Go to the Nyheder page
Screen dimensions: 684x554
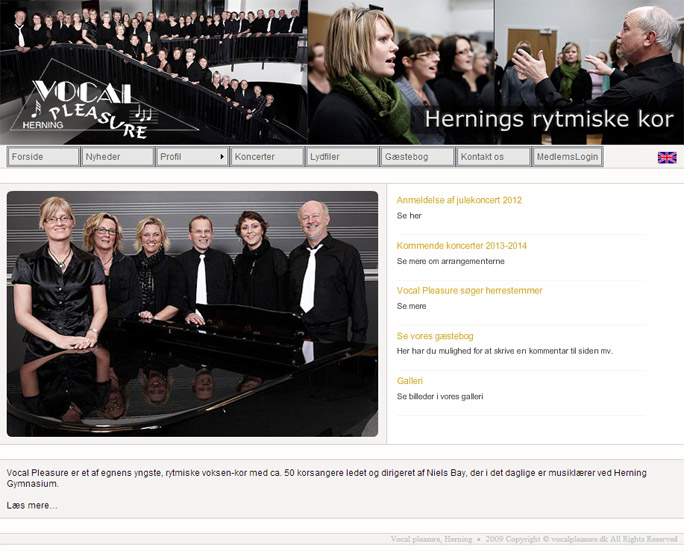tap(118, 157)
